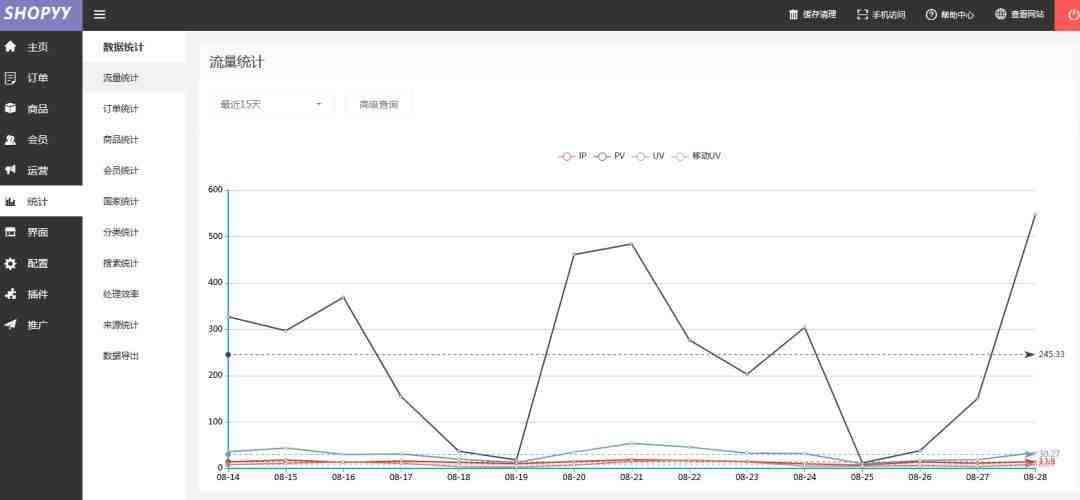Click the PV data point at 08-24
The height and width of the screenshot is (500, 1080).
[x=804, y=327]
